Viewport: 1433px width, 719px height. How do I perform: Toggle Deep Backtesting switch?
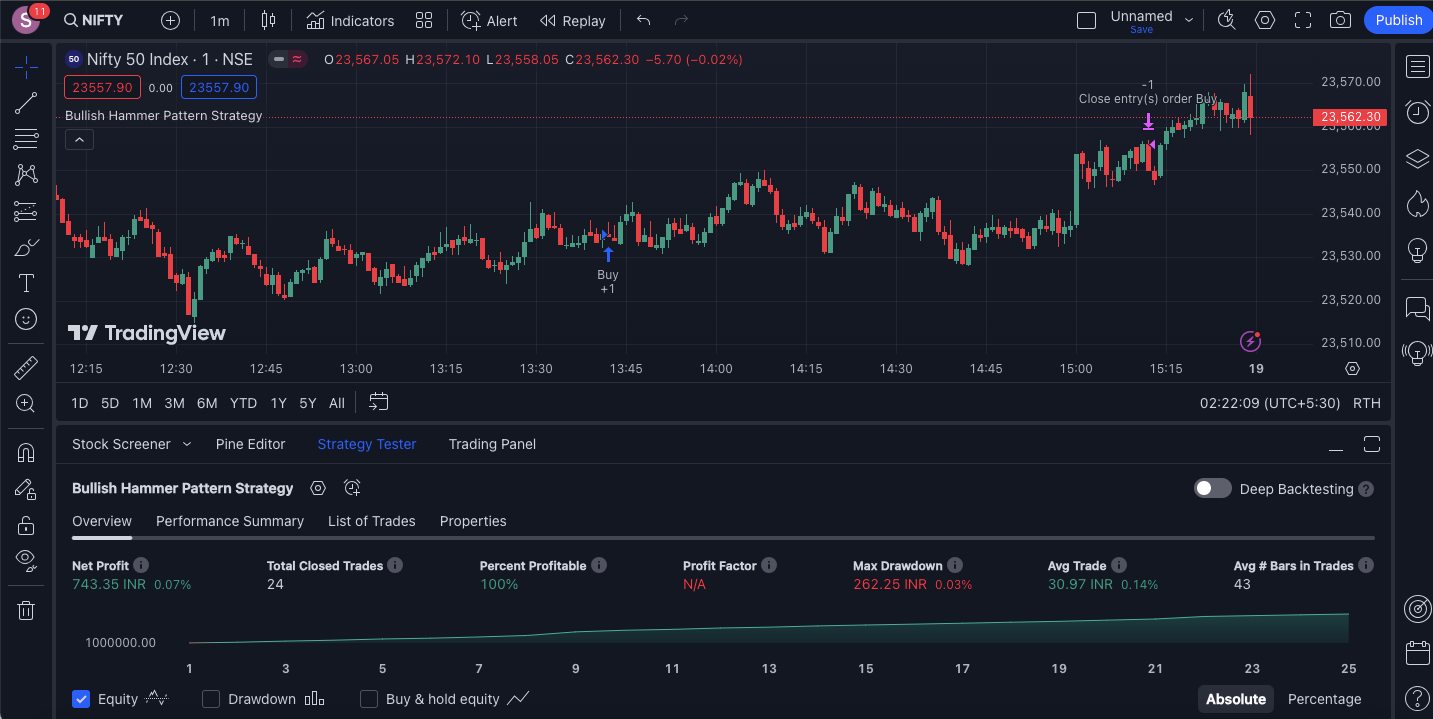tap(1213, 488)
